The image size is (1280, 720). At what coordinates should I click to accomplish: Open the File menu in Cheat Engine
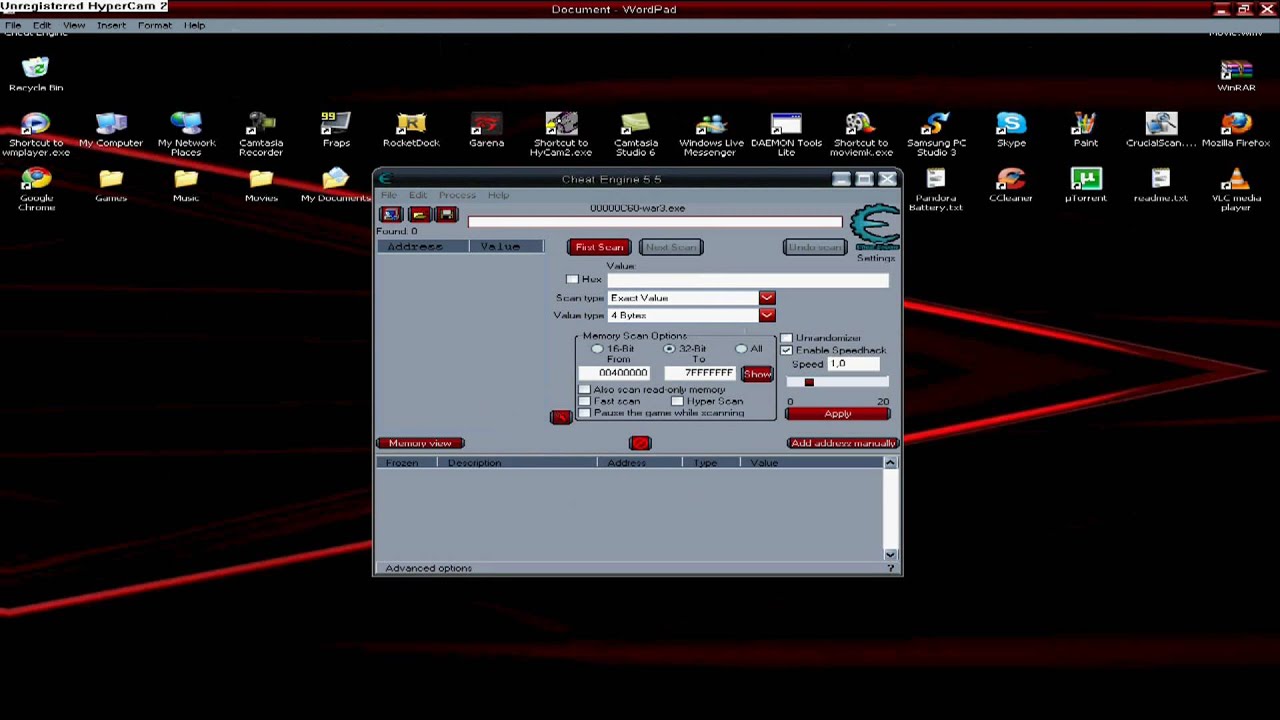pos(388,195)
